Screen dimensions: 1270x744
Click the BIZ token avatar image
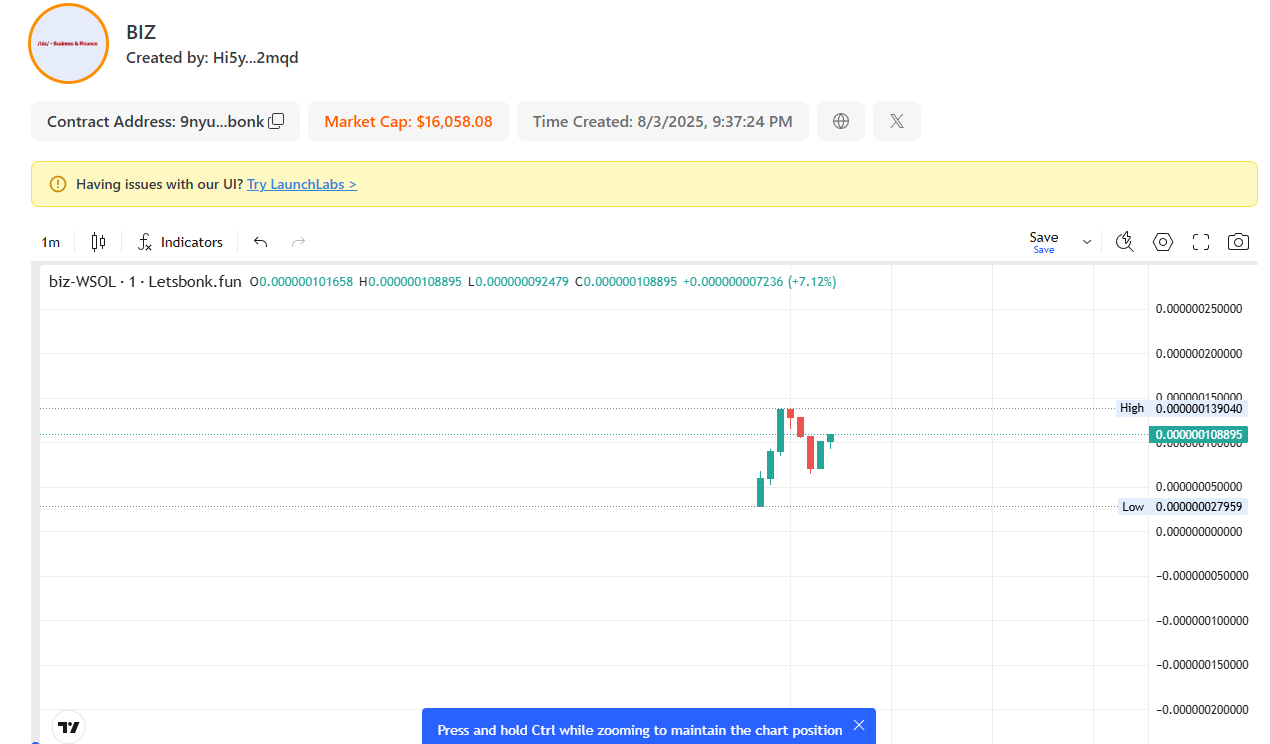click(x=68, y=43)
